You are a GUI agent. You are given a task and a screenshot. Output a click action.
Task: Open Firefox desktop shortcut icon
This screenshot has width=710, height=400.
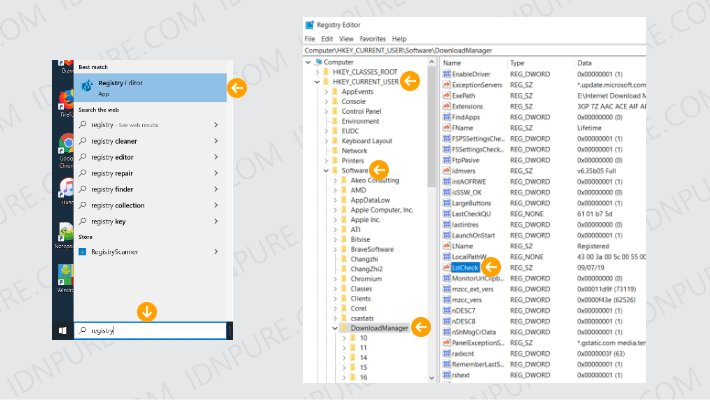pos(67,101)
